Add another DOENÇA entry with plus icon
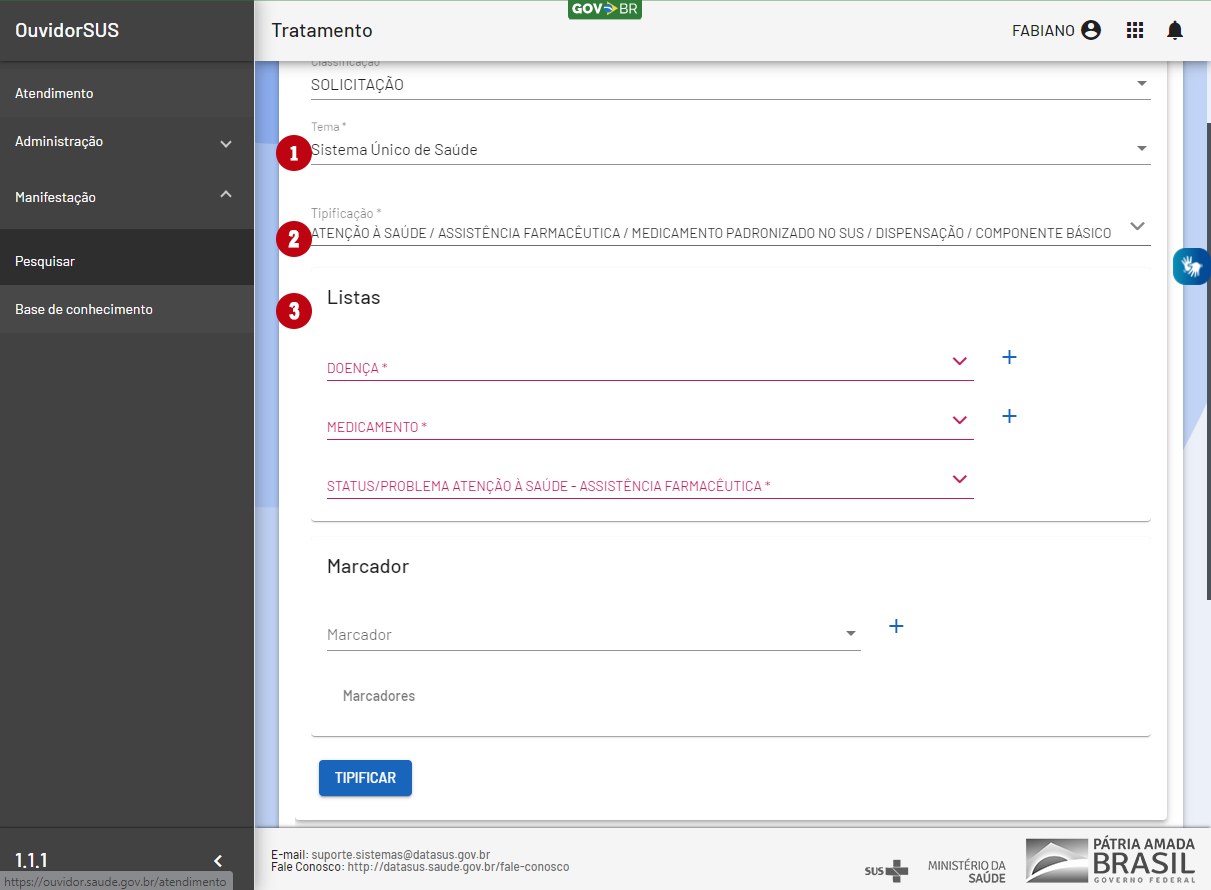 click(x=1009, y=357)
